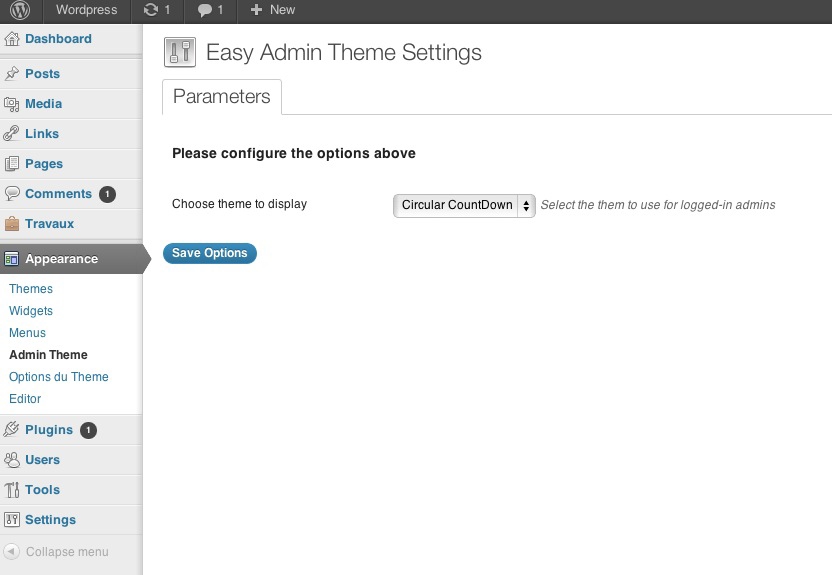
Task: Click the Save Options button
Action: coord(210,253)
